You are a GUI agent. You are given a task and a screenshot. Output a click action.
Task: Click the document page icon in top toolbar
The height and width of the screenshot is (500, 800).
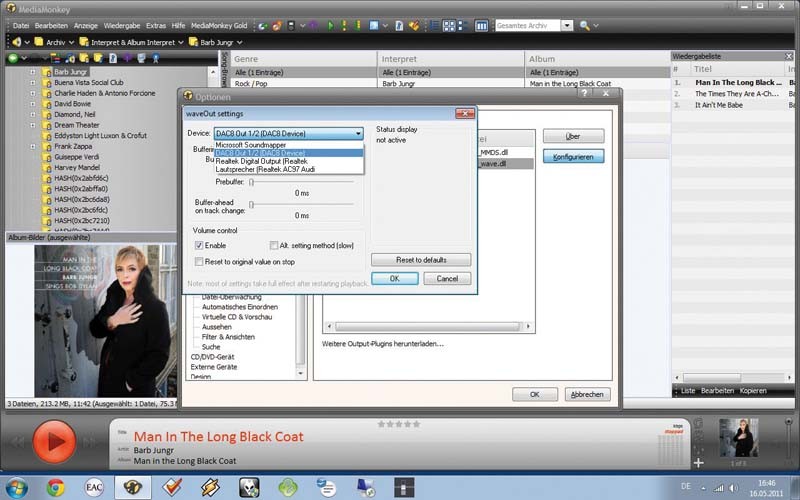click(399, 26)
